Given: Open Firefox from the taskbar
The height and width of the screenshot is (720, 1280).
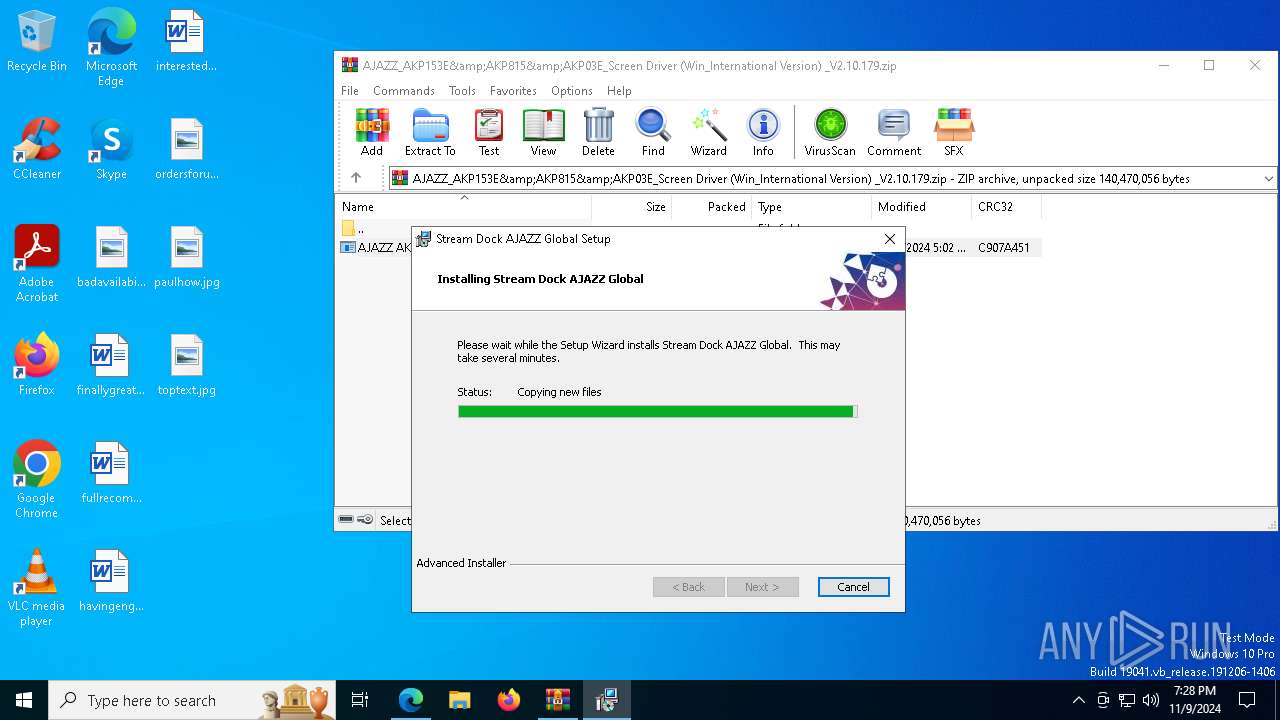Looking at the screenshot, I should pos(508,700).
